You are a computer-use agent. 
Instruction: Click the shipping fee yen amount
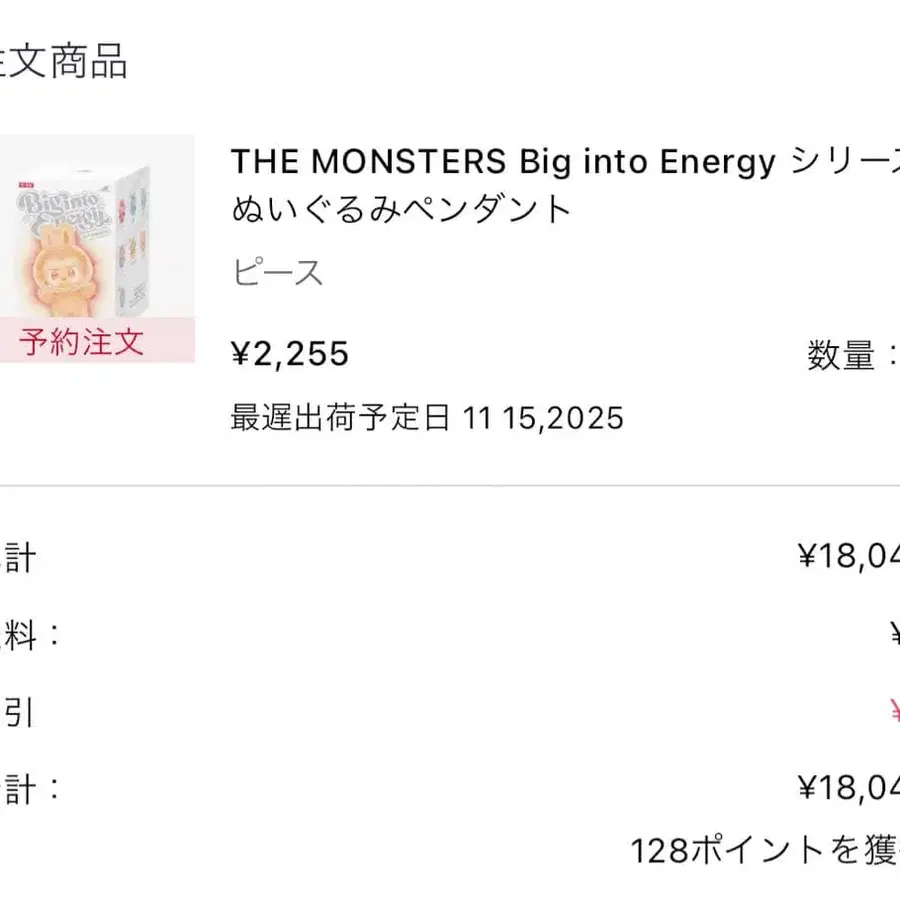pos(893,634)
